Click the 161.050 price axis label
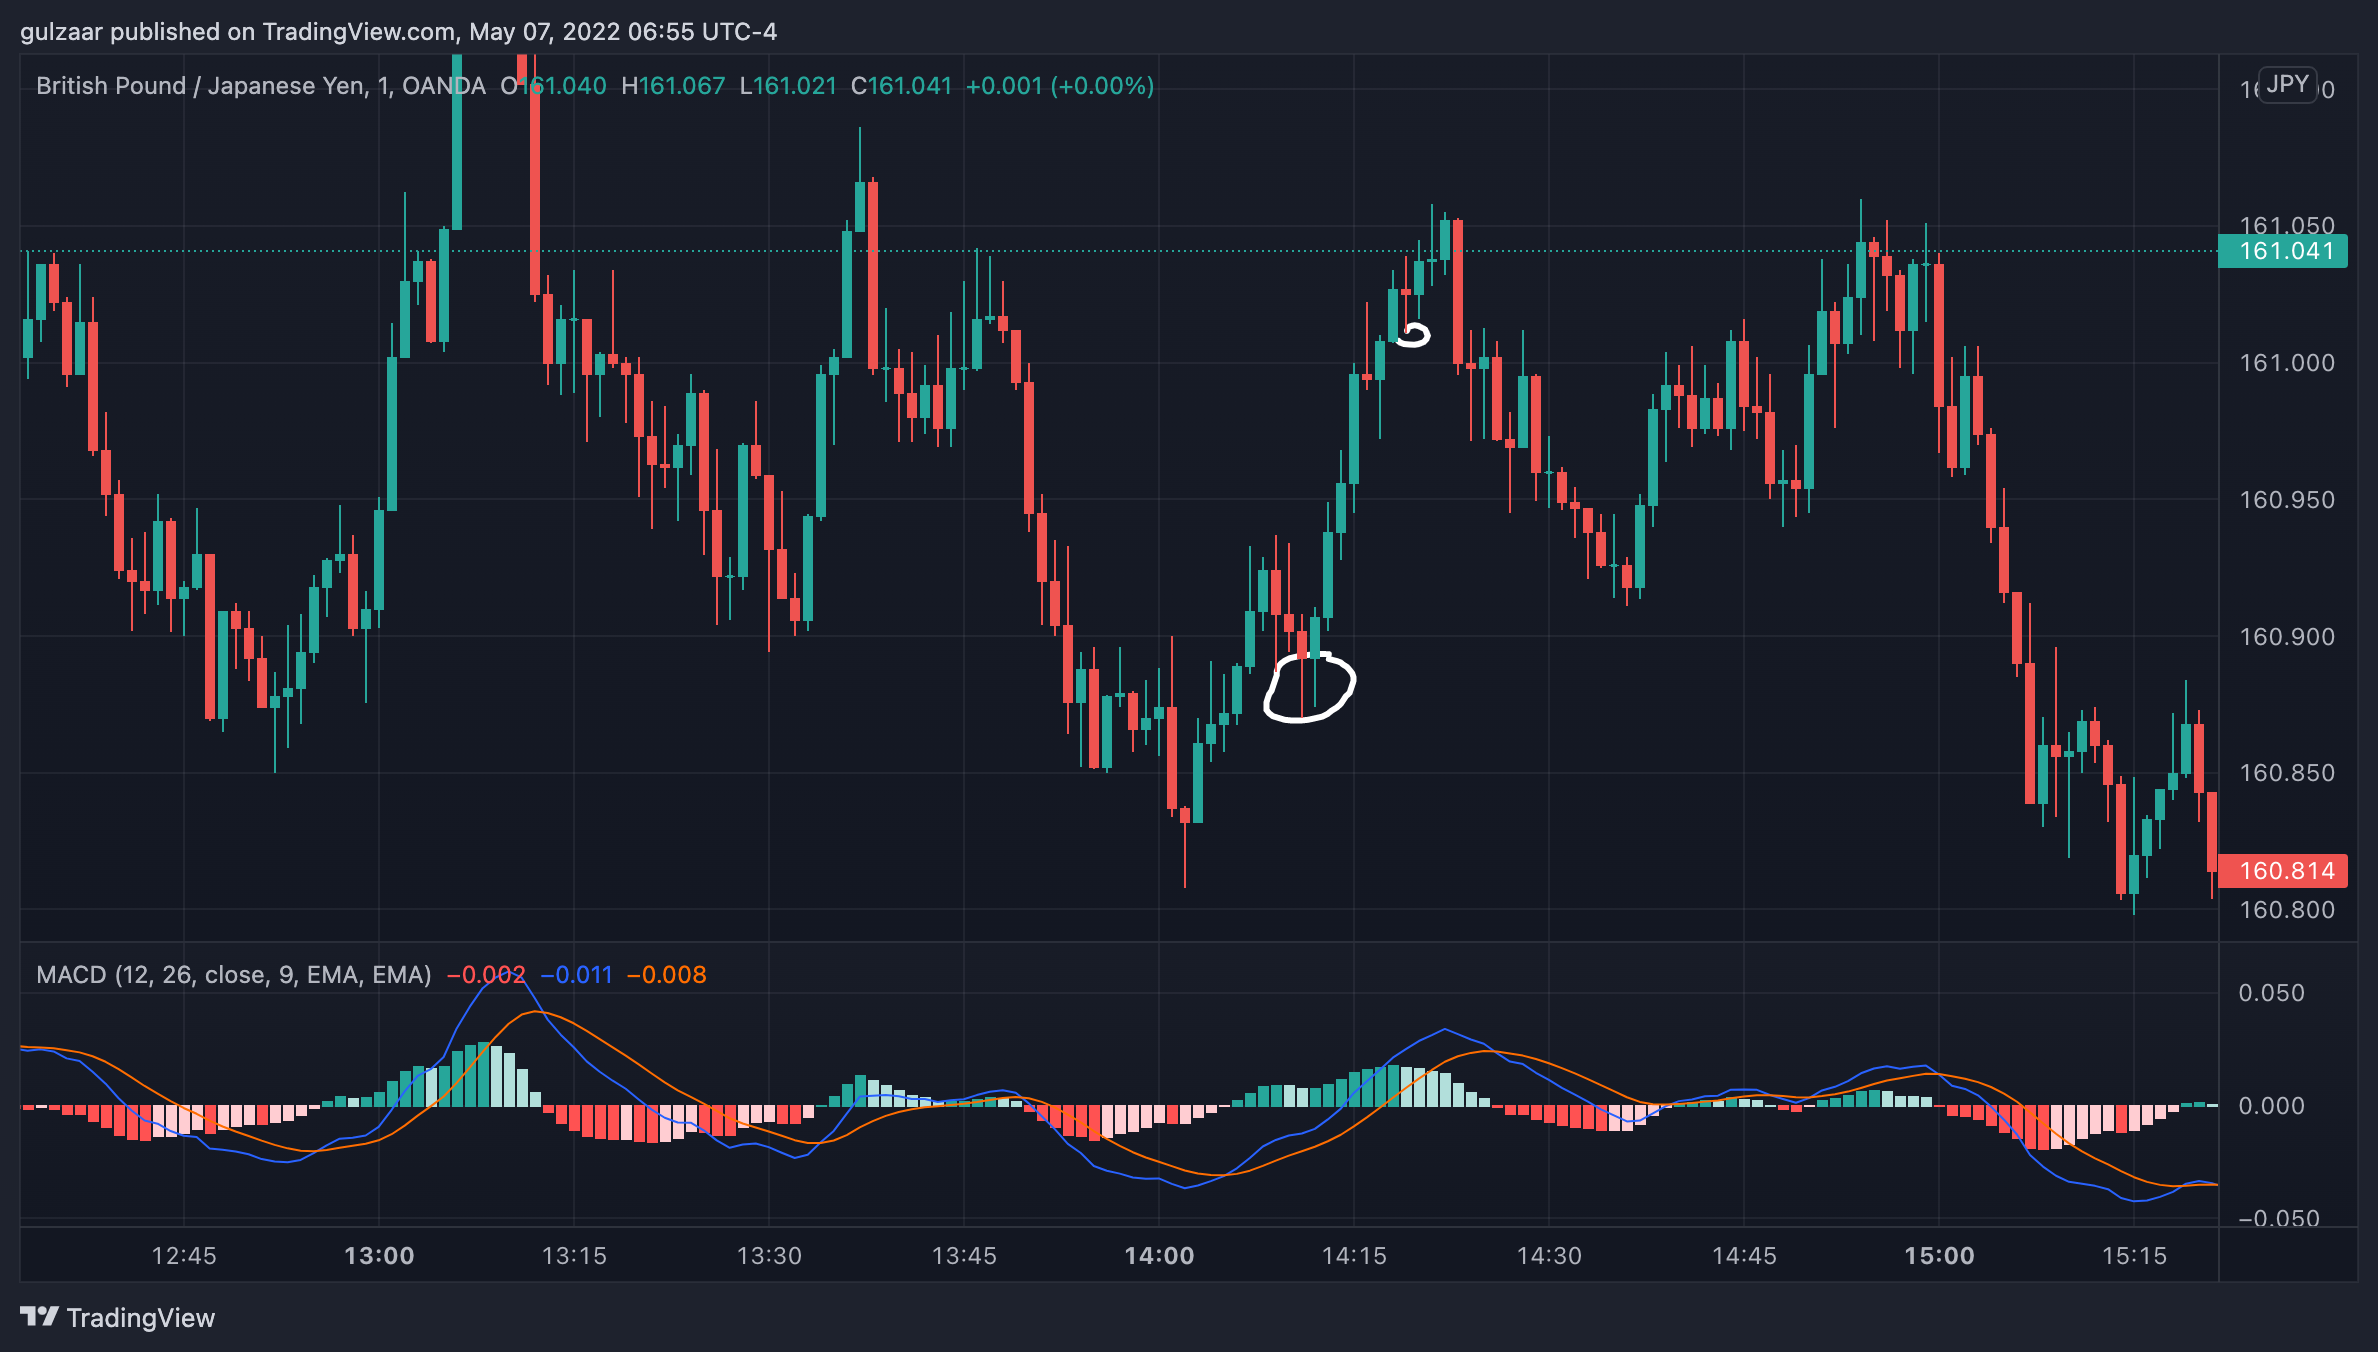 point(2287,225)
